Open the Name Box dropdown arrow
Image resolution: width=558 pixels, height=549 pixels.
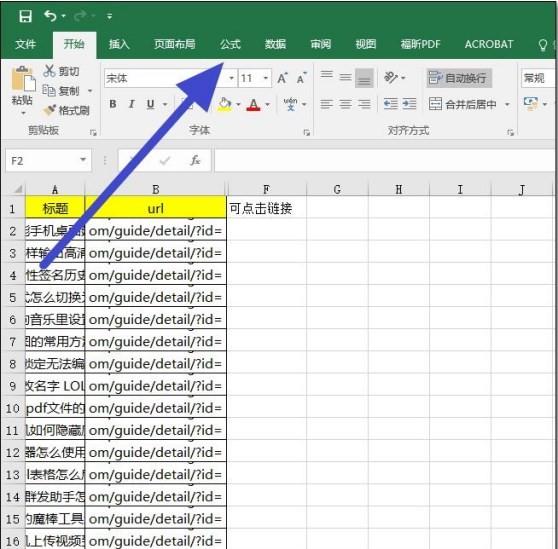pos(83,160)
